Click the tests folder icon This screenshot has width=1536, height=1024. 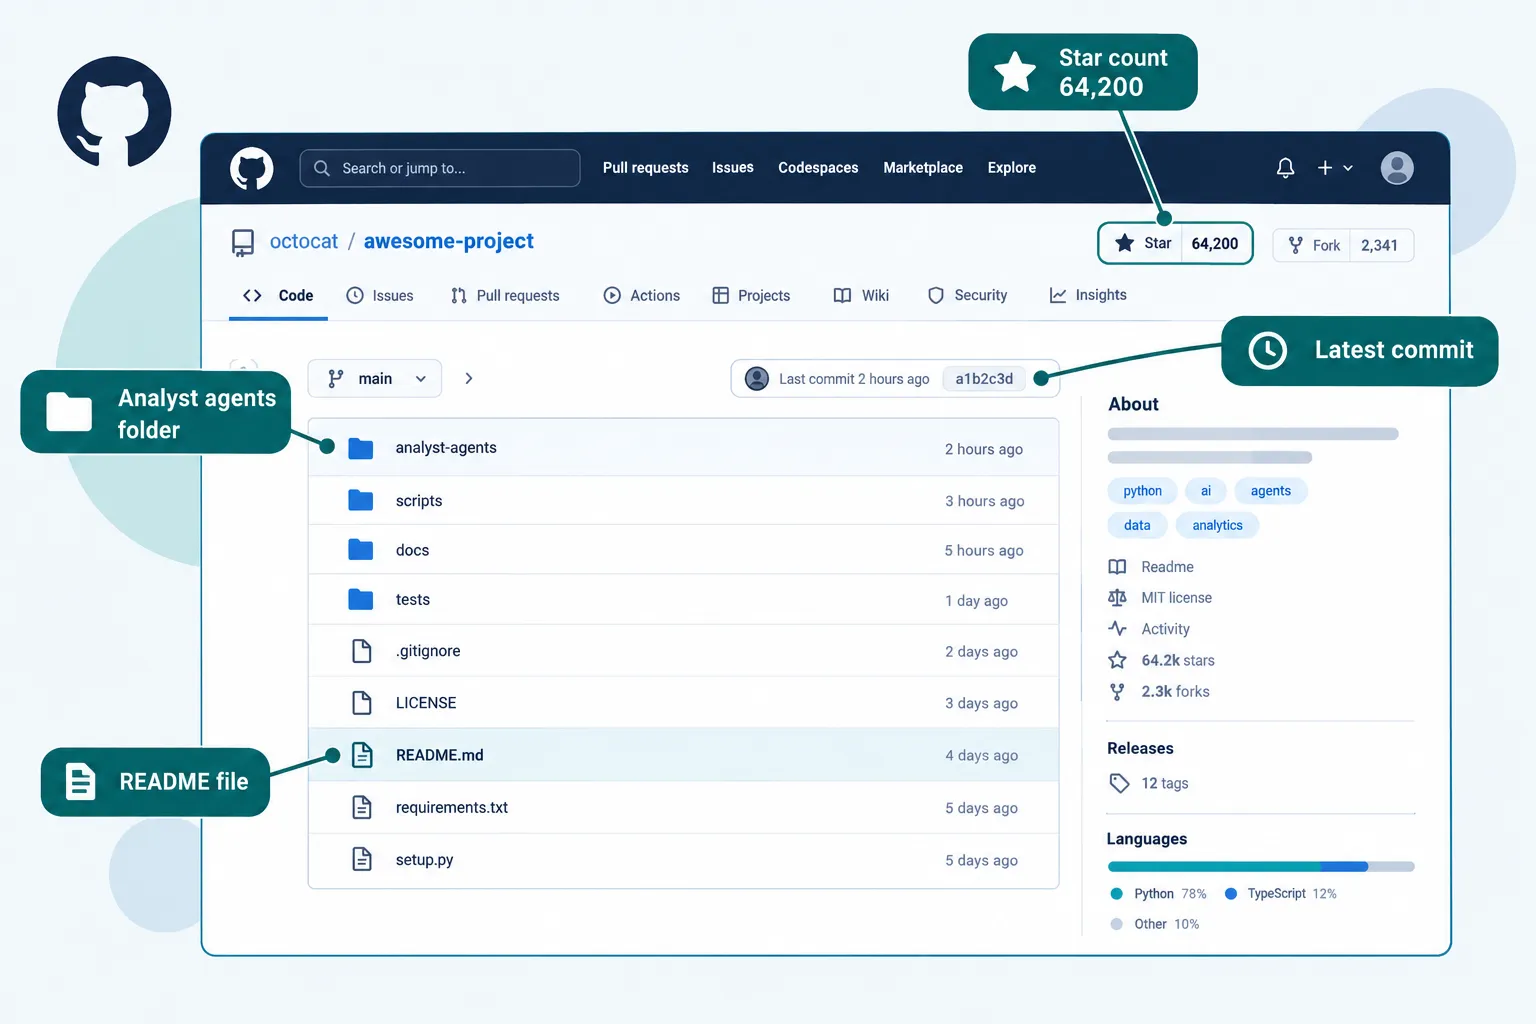361,599
